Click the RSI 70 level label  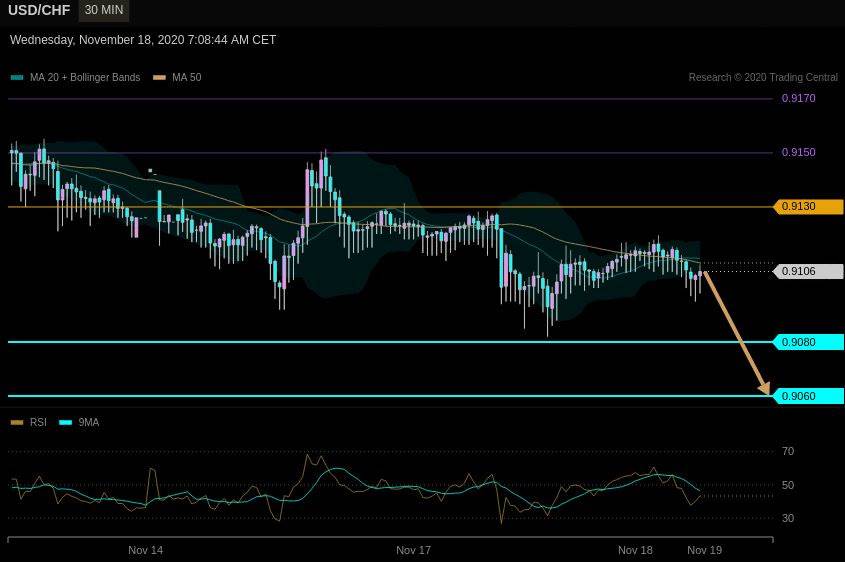click(788, 452)
